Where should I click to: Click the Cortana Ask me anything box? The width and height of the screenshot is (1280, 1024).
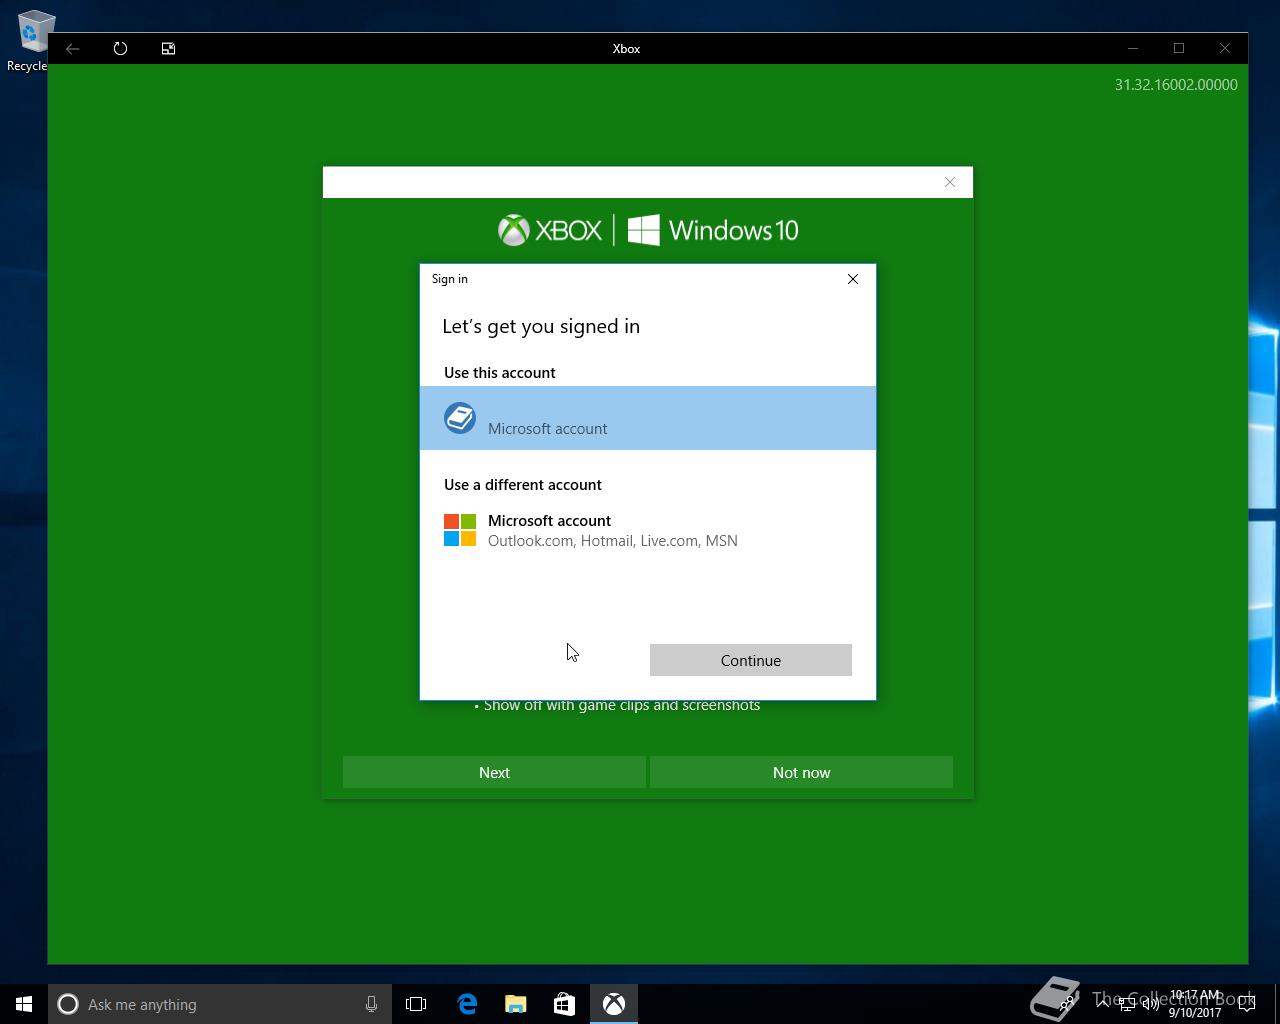click(220, 1004)
